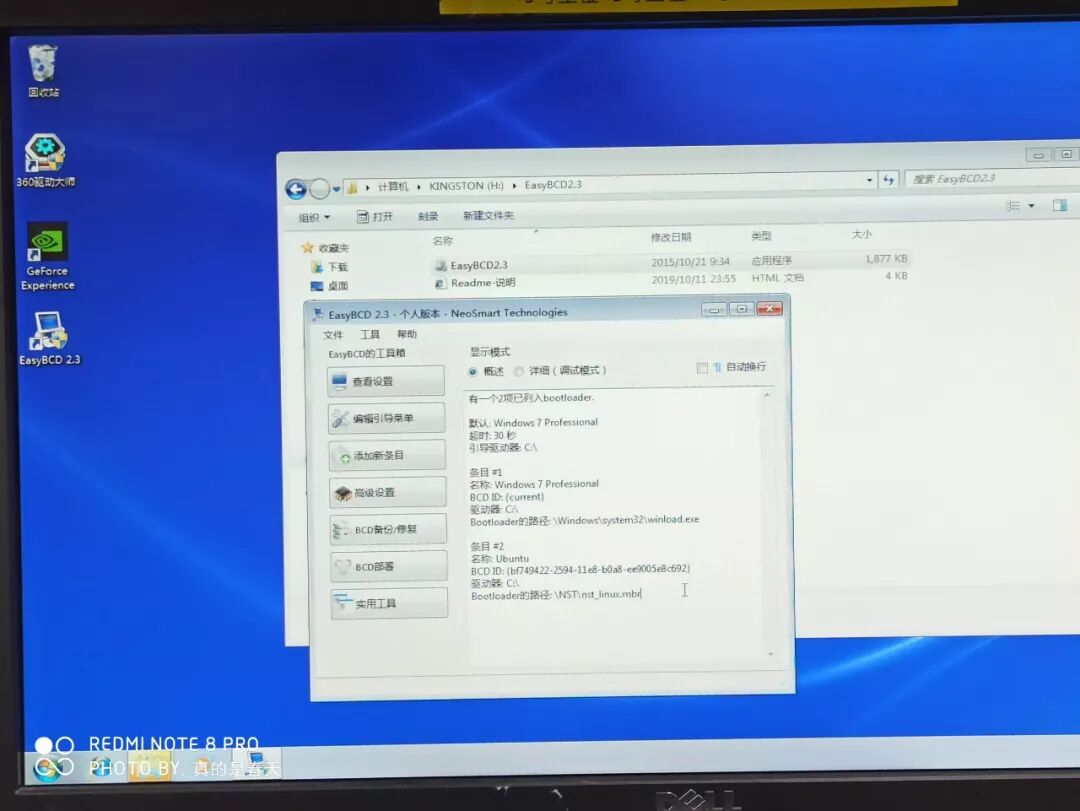Viewport: 1080px width, 811px height.
Task: Expand the view options dropdown arrow
Action: 1031,206
